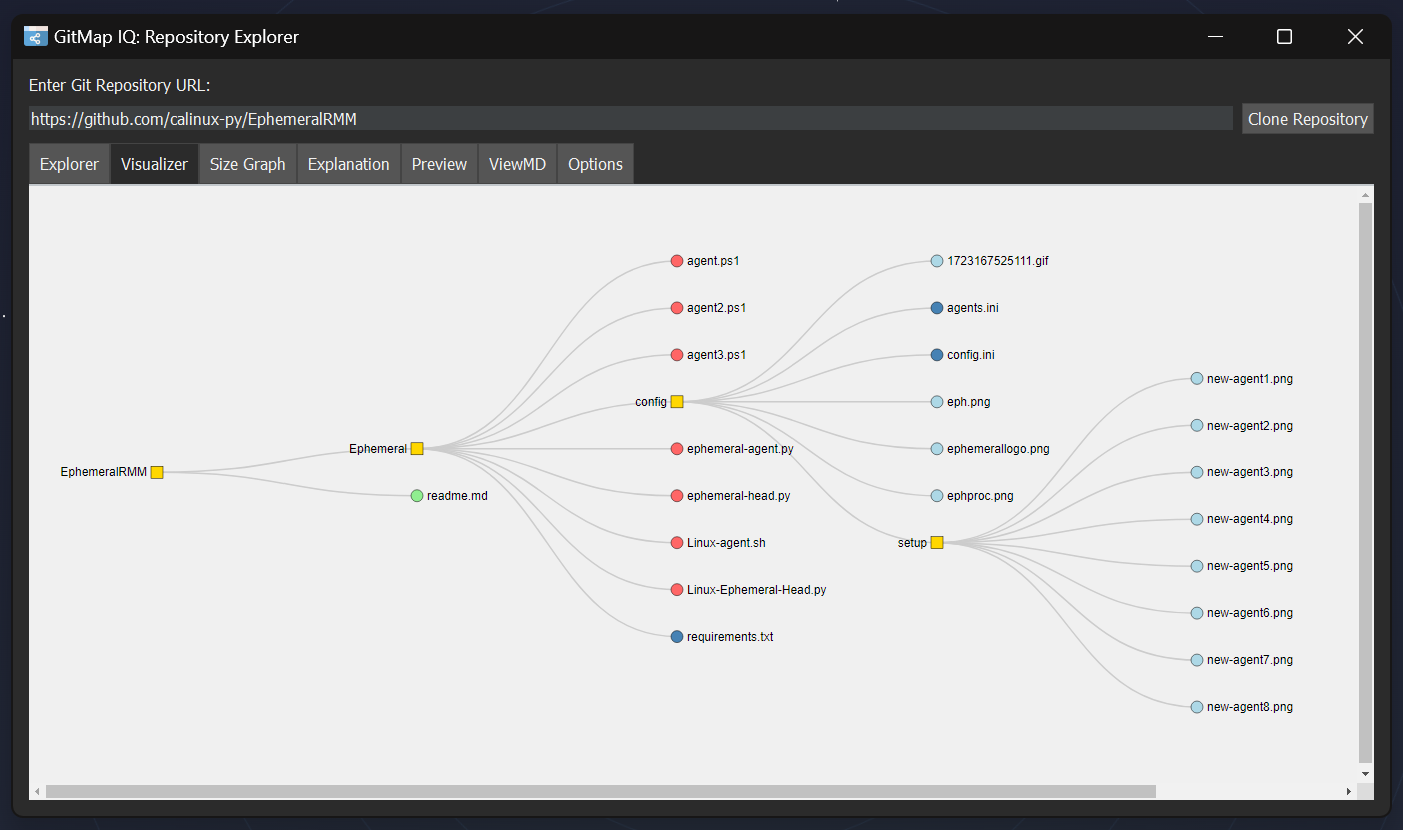The height and width of the screenshot is (830, 1403).
Task: Select the config.ini blue node circle
Action: point(937,355)
